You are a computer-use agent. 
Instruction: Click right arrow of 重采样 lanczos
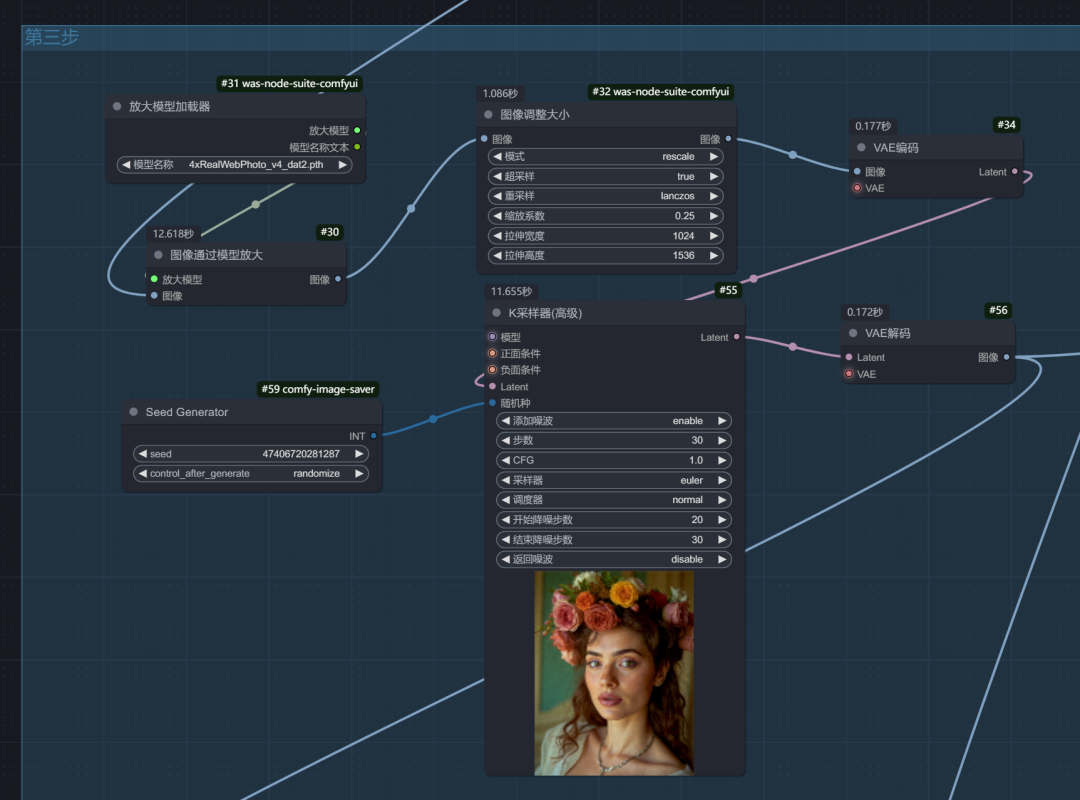pos(714,196)
